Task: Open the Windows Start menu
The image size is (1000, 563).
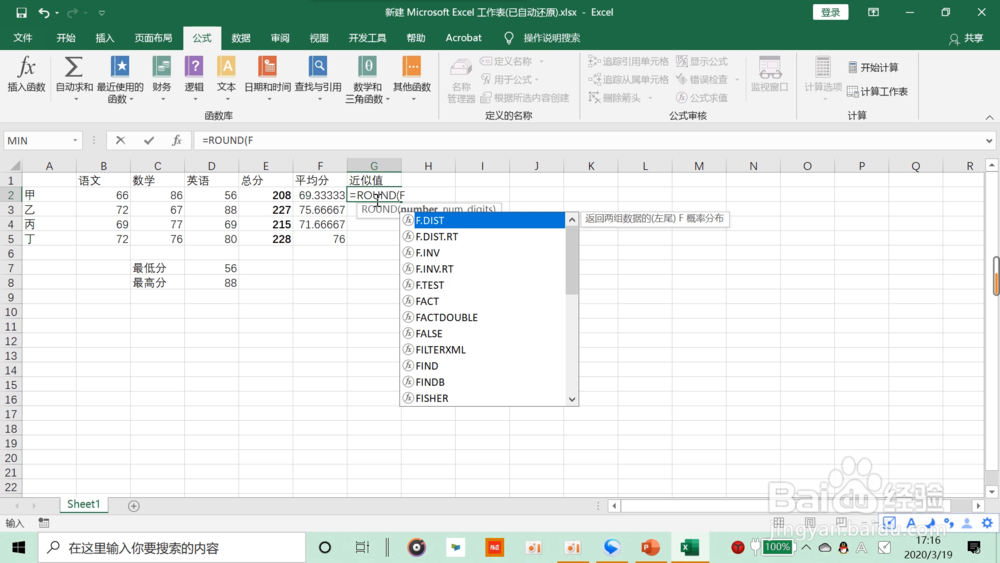Action: [x=18, y=548]
